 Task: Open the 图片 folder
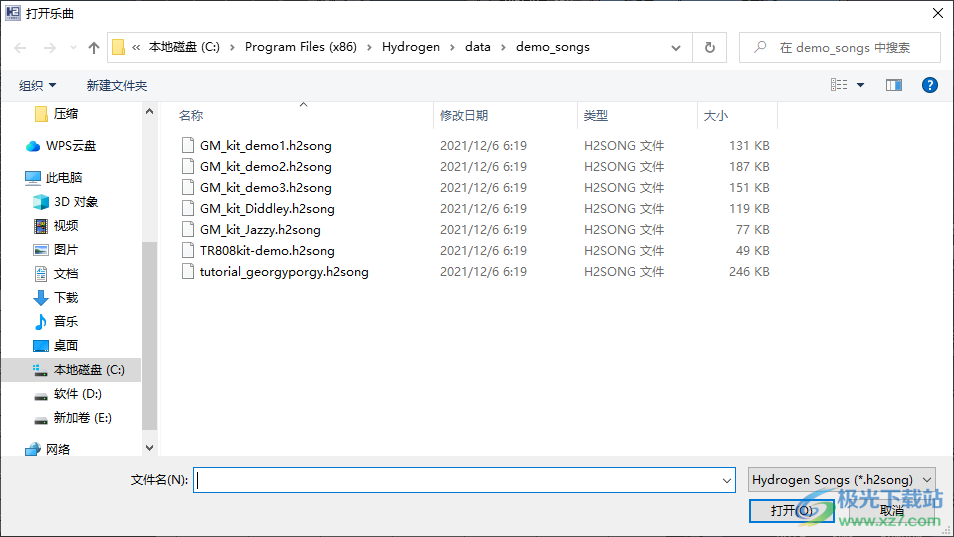pyautogui.click(x=66, y=249)
